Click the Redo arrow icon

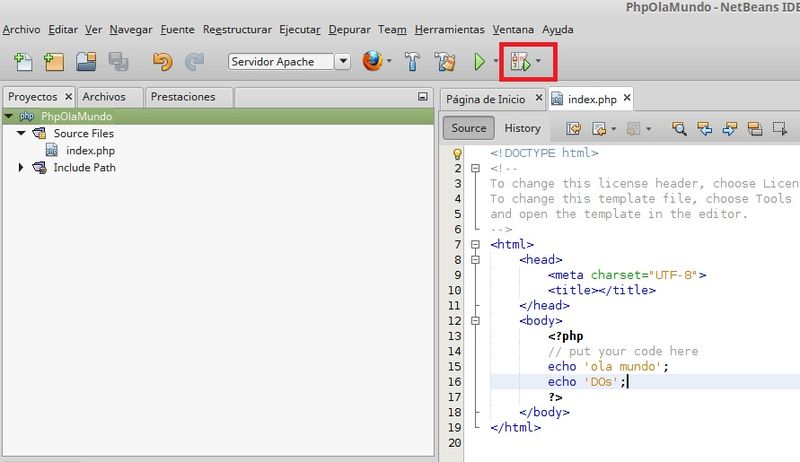point(194,62)
